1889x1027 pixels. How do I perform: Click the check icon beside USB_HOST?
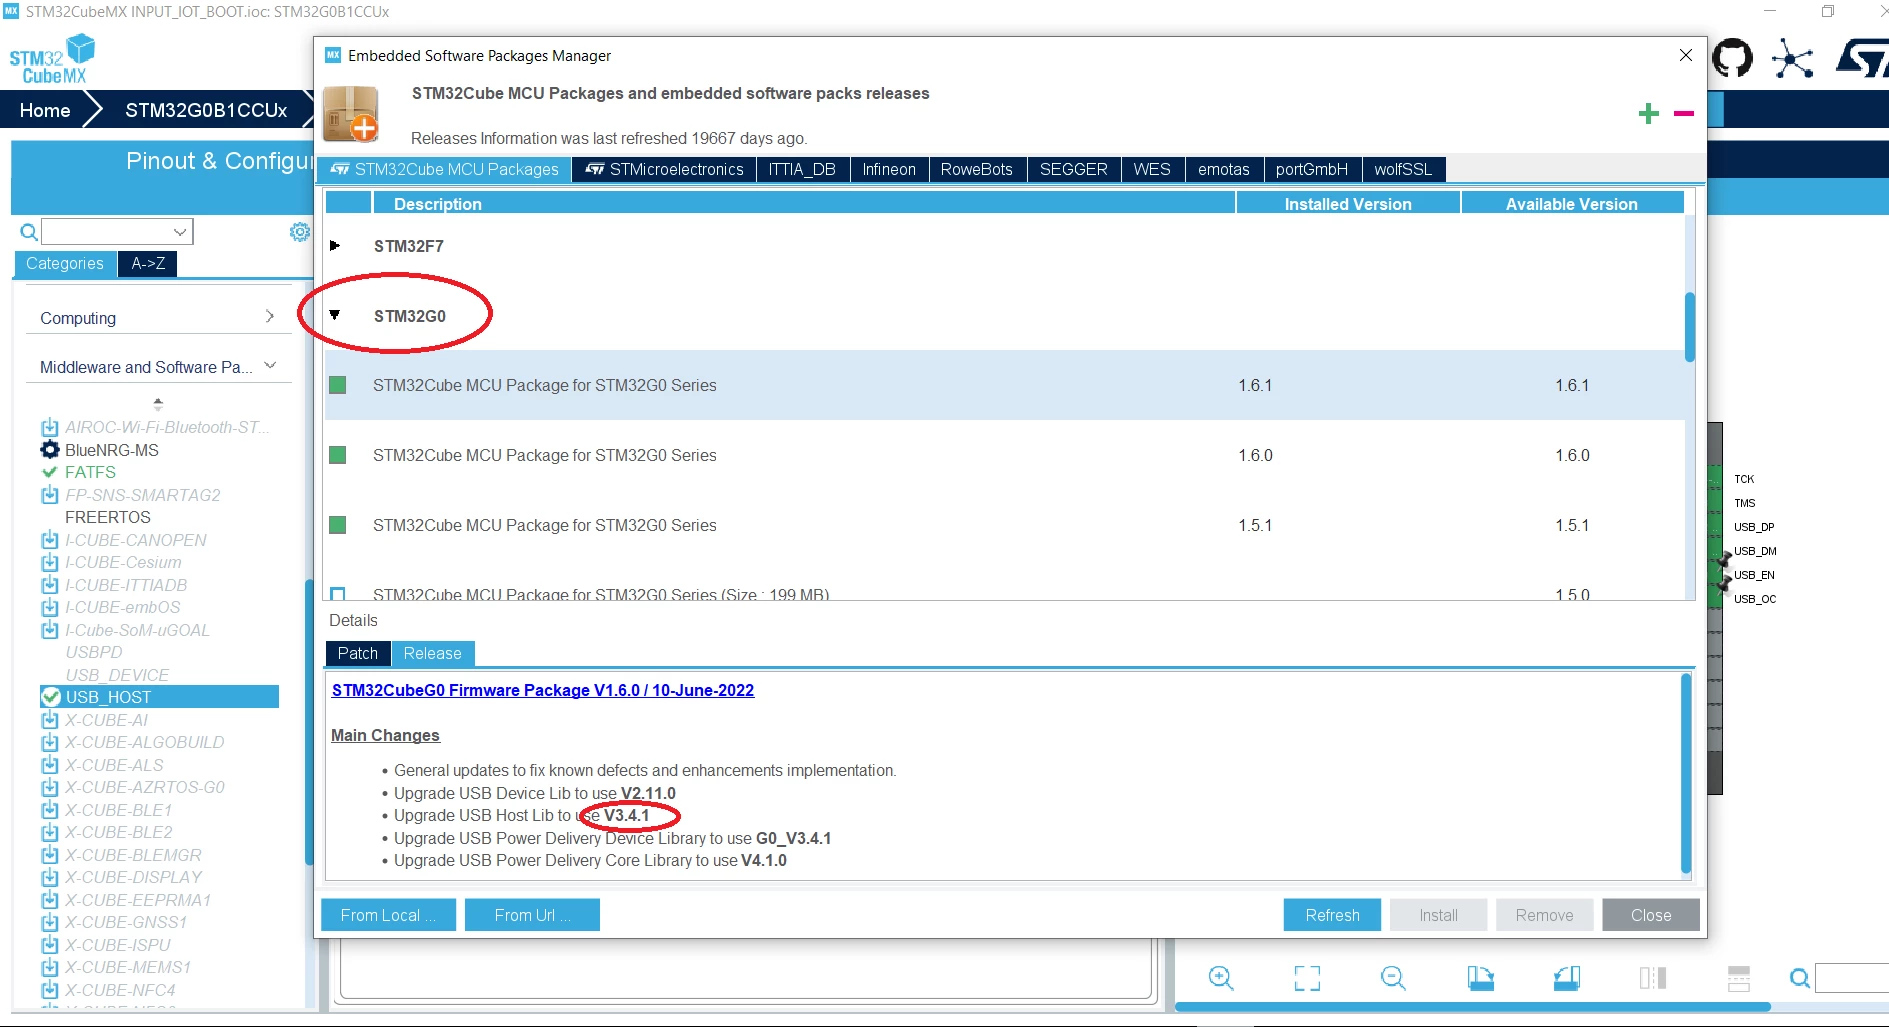51,697
